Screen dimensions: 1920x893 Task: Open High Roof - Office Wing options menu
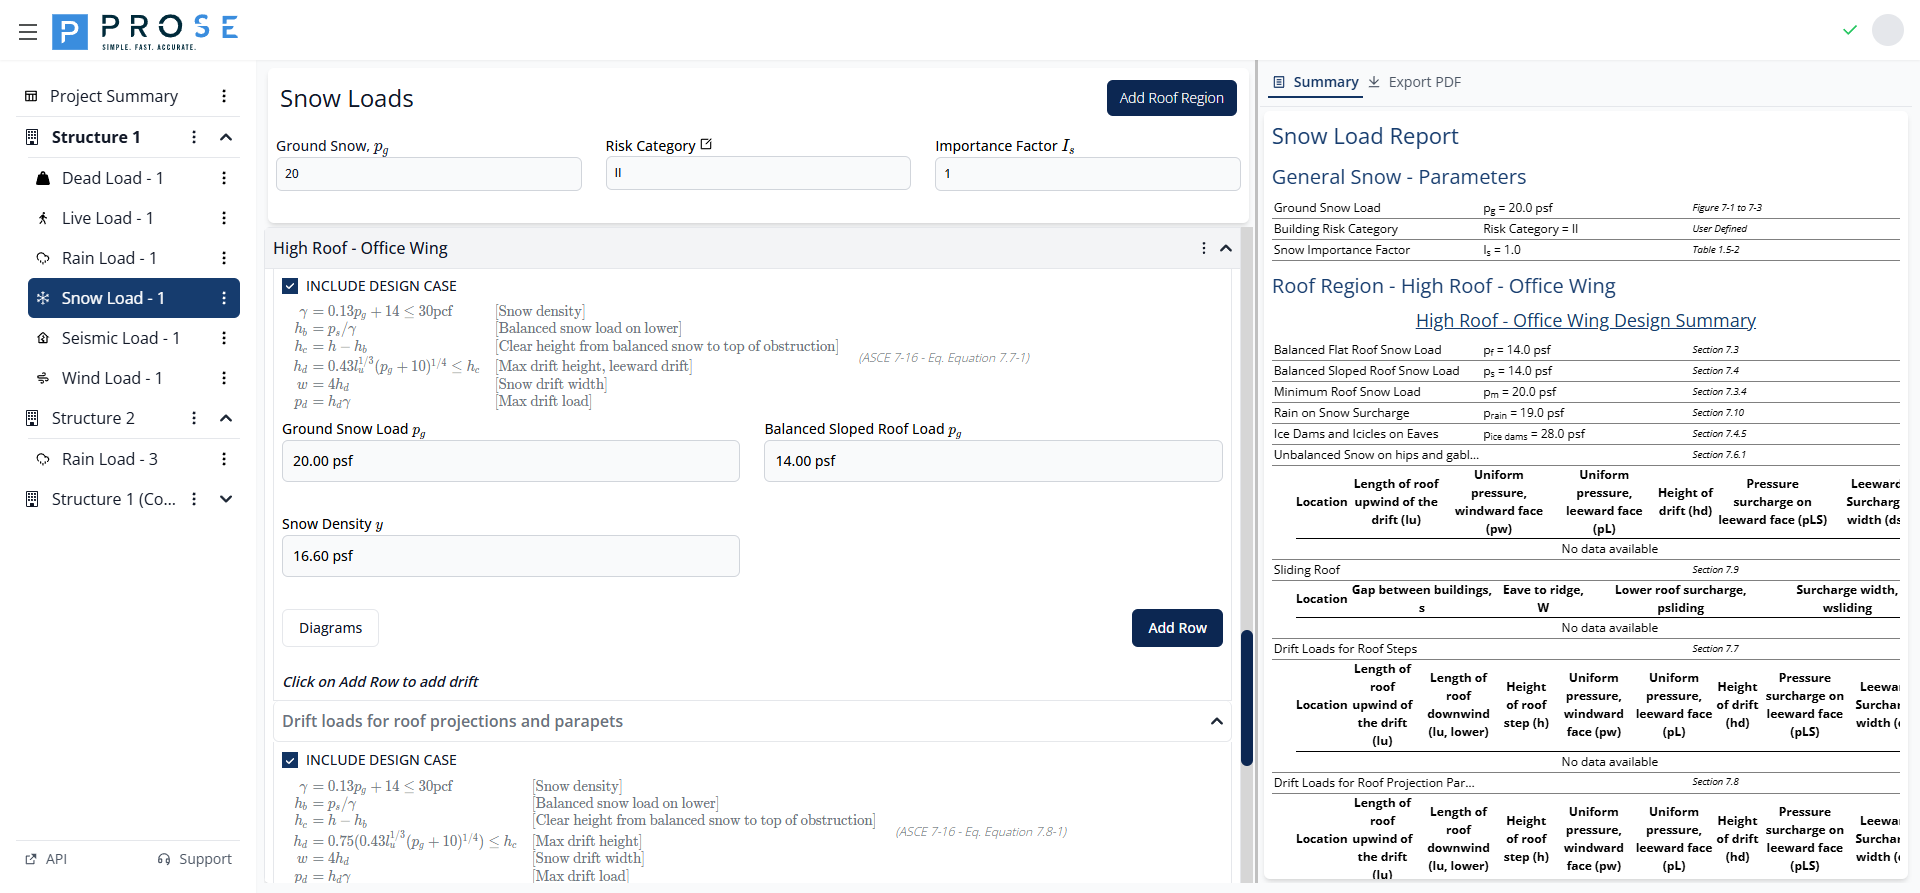coord(1203,248)
